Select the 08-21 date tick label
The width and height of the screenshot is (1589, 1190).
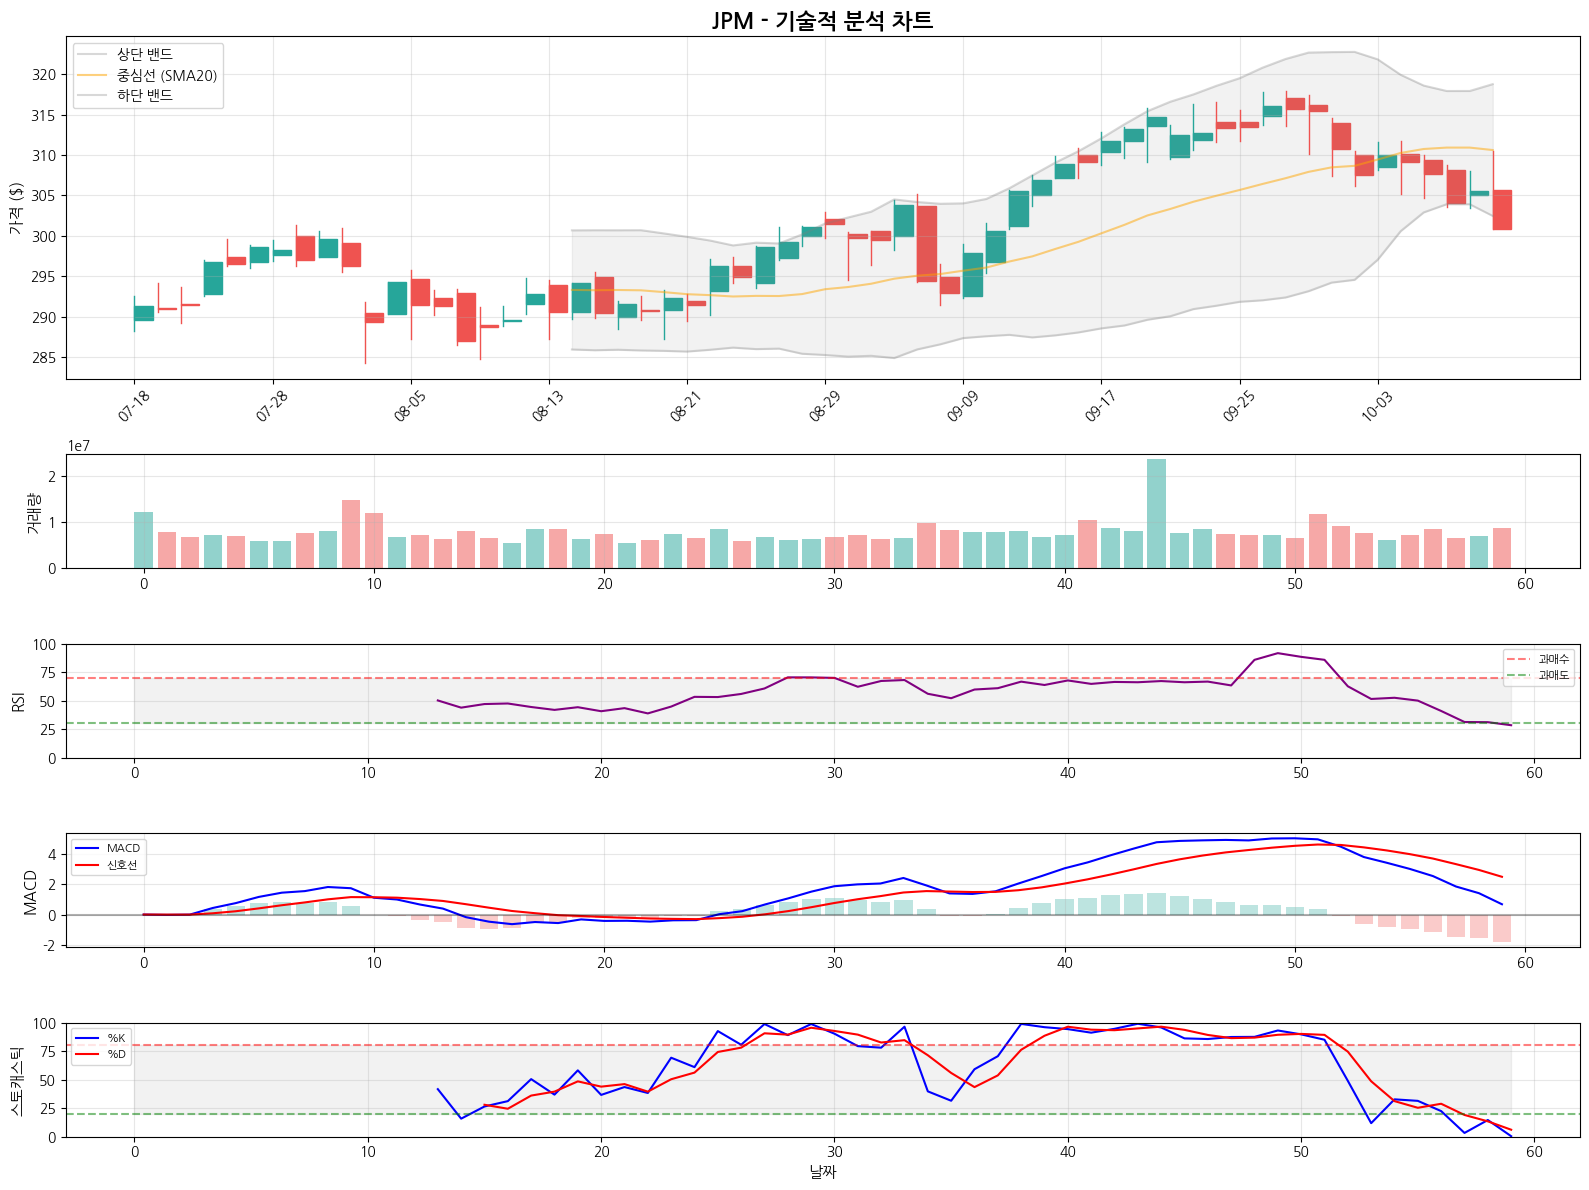(x=686, y=406)
